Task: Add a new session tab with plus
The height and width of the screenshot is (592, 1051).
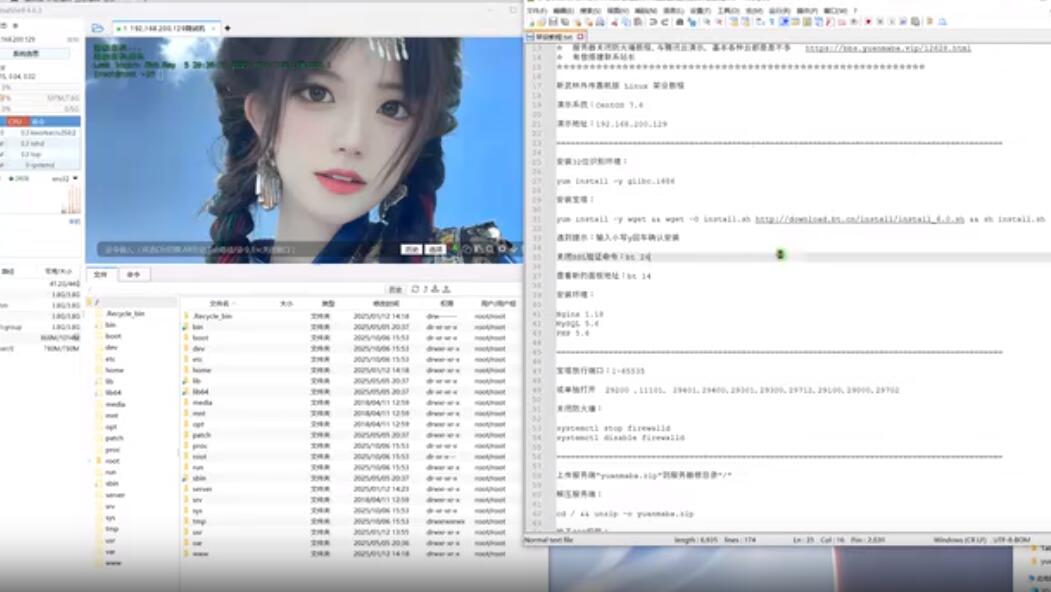Action: click(x=227, y=28)
